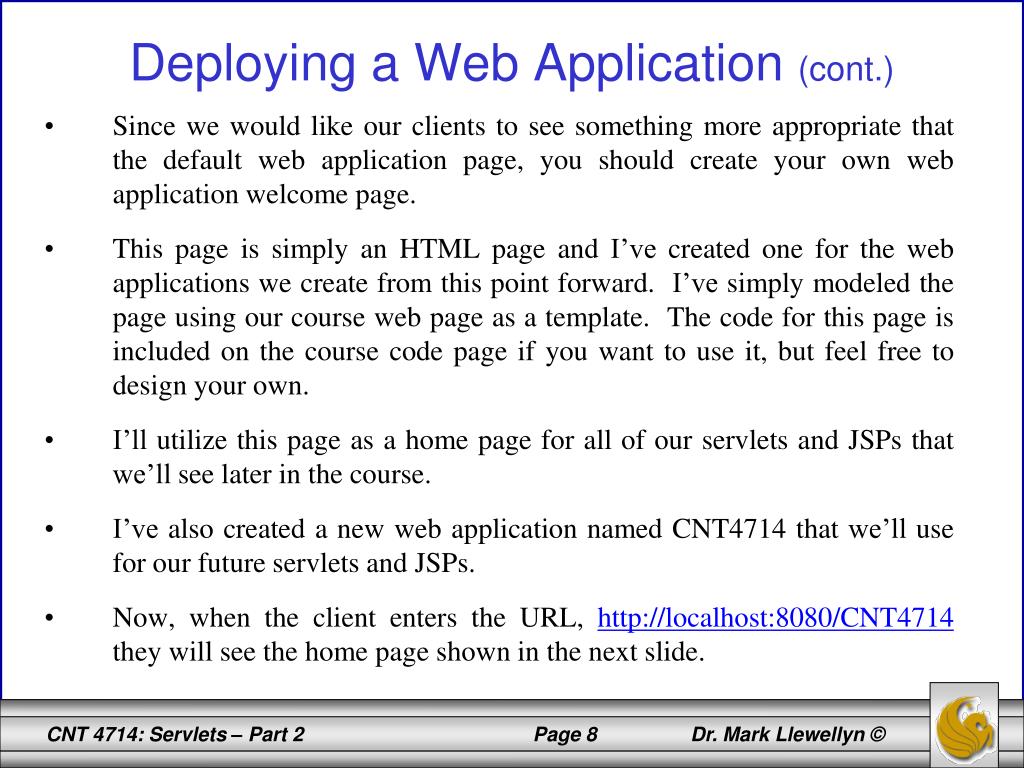Viewport: 1024px width, 768px height.
Task: Click line 'applications we create from this point forward'
Action: tap(533, 283)
